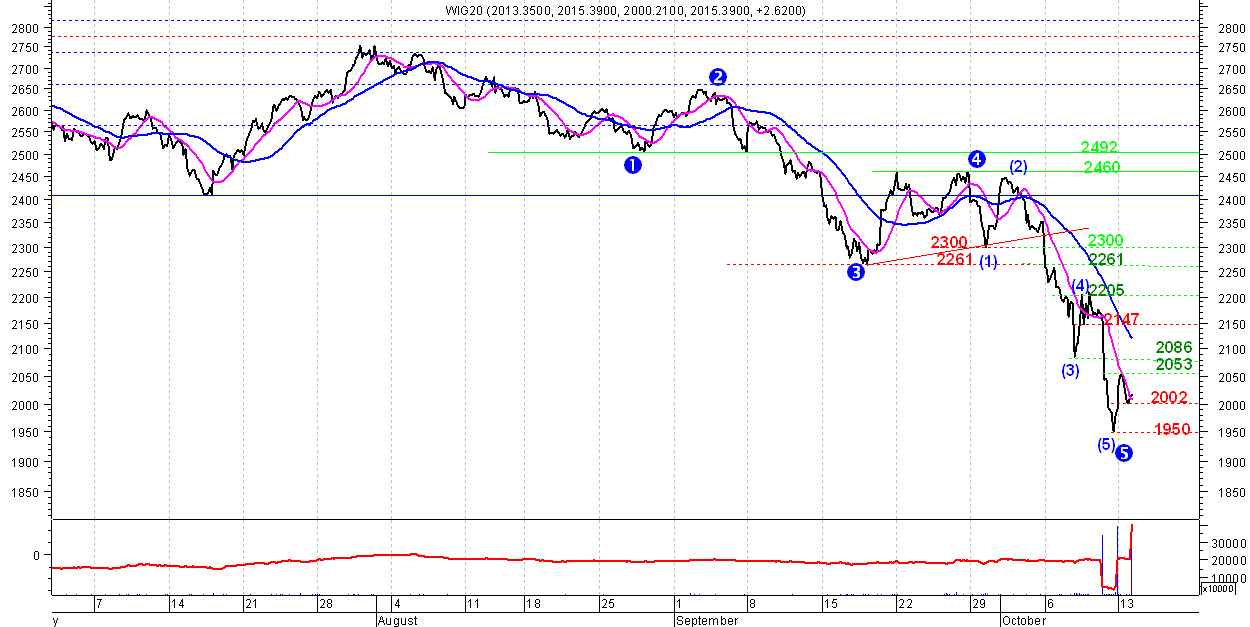Image resolution: width=1250 pixels, height=627 pixels.
Task: Click the October month label
Action: coord(1024,620)
